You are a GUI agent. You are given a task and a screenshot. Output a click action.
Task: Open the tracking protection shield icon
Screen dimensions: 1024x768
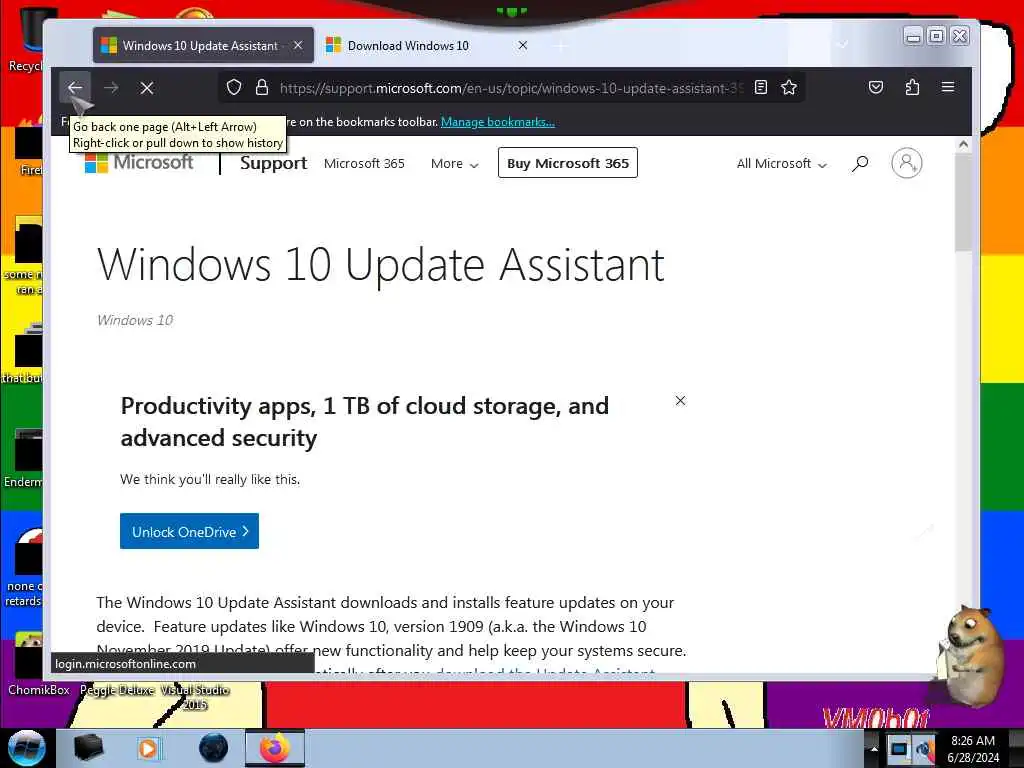click(234, 88)
